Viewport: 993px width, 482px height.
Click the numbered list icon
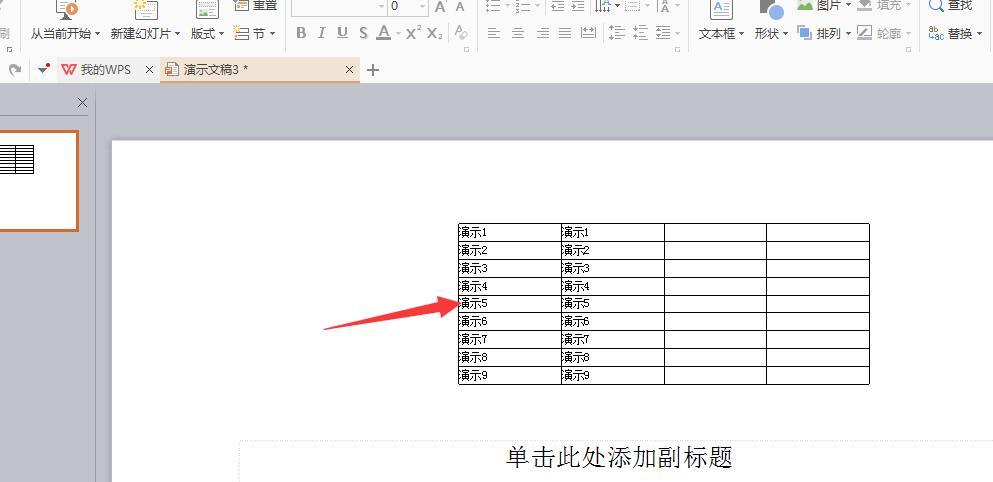click(x=522, y=6)
